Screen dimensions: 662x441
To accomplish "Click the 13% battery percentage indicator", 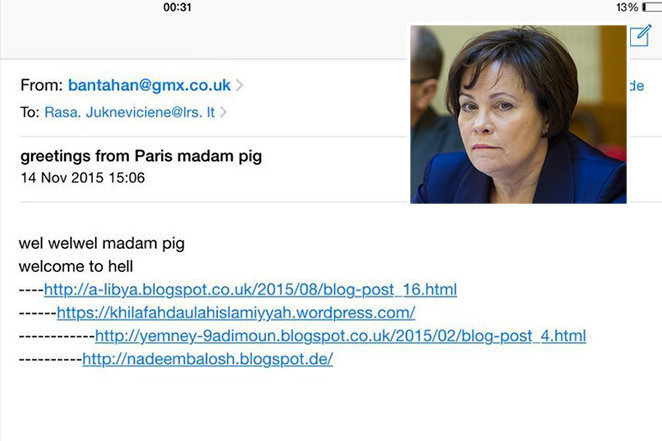I will pos(627,7).
